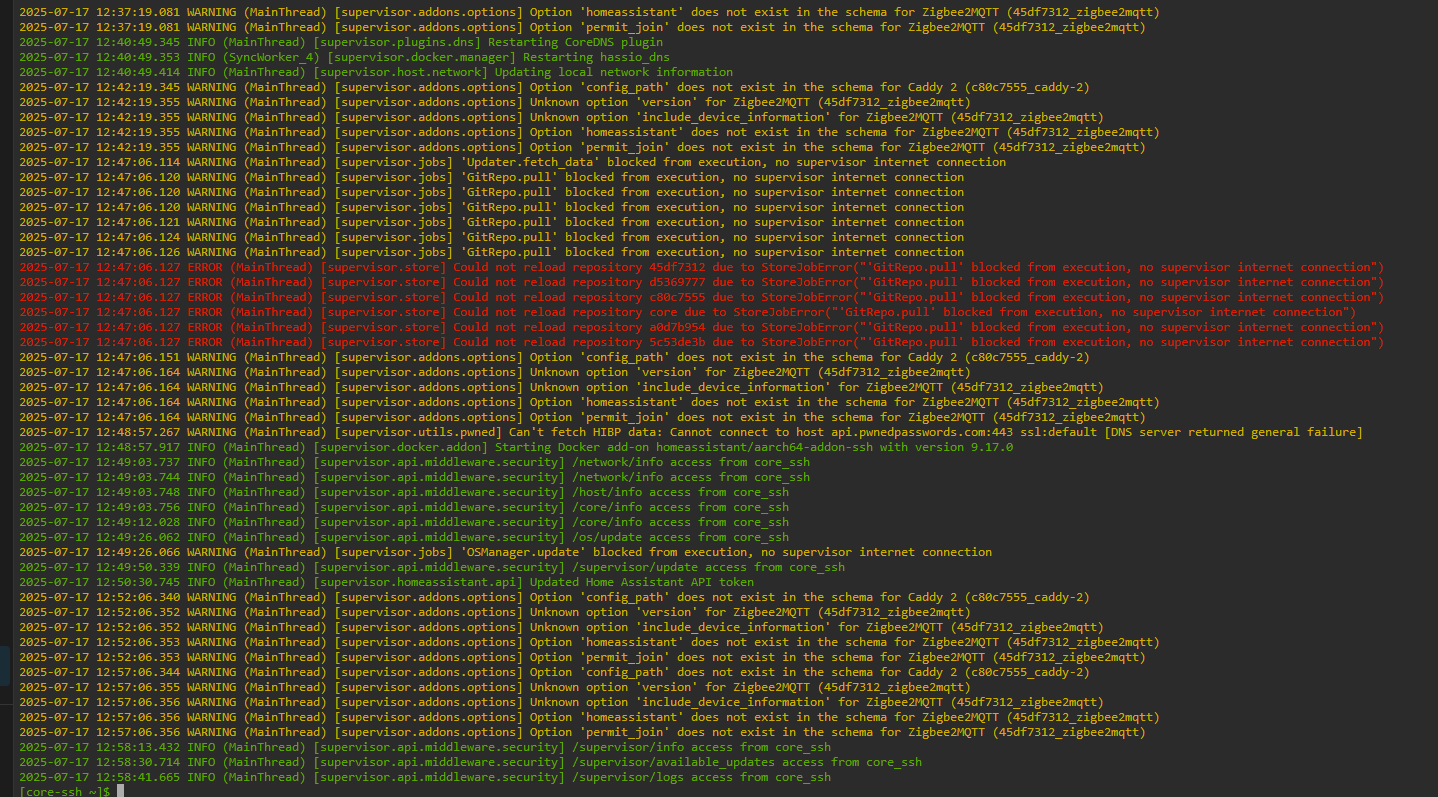Select the 12:57:06.356 'include_device_information' warning
Viewport: 1438px width, 797px height.
tap(562, 702)
